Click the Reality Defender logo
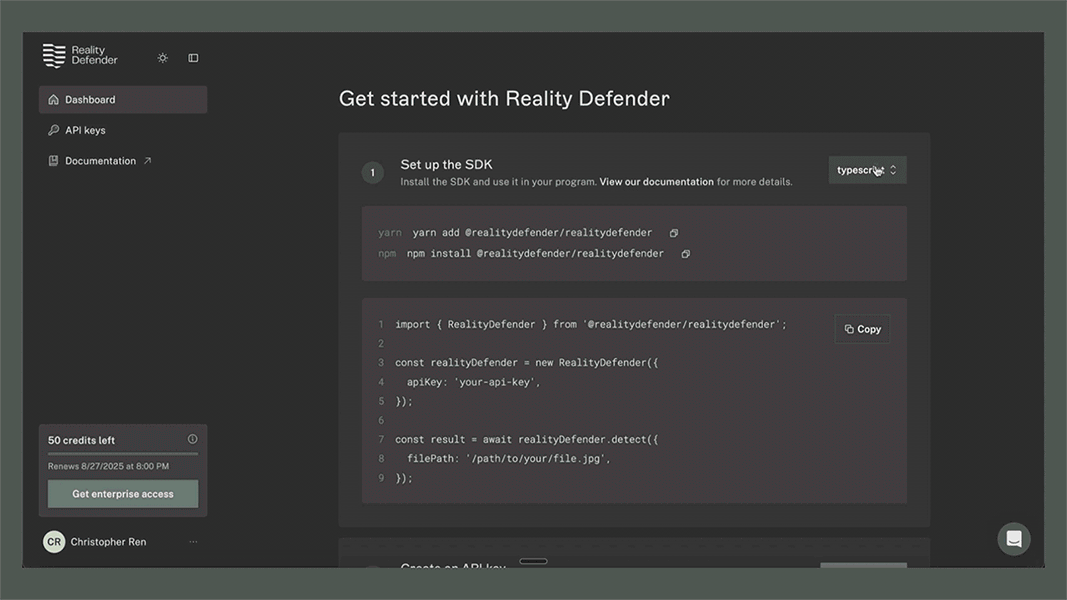1067x600 pixels. pos(80,56)
